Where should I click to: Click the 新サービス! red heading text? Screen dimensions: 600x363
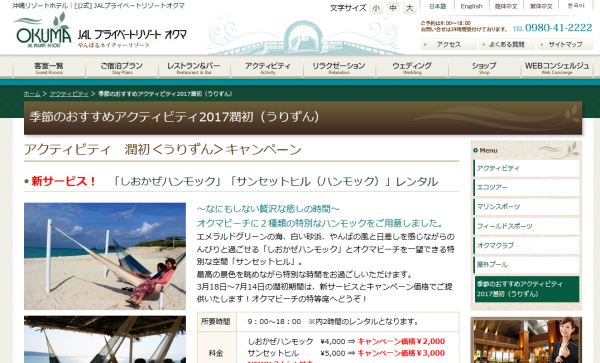(64, 181)
